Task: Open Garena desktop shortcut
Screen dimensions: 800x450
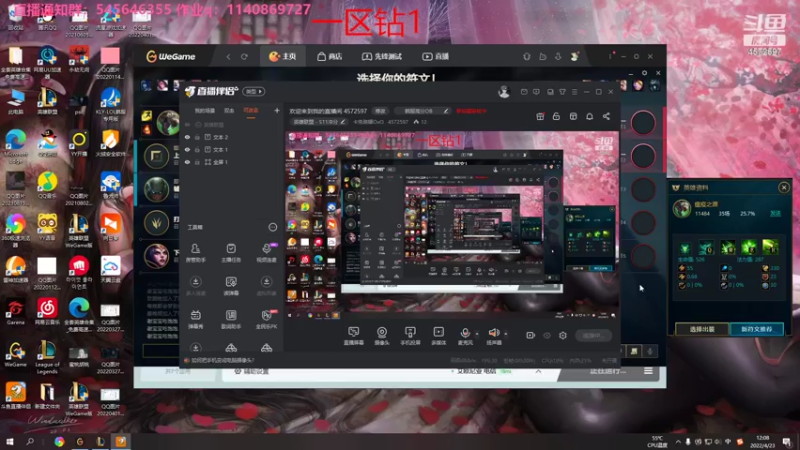Action: 15,312
